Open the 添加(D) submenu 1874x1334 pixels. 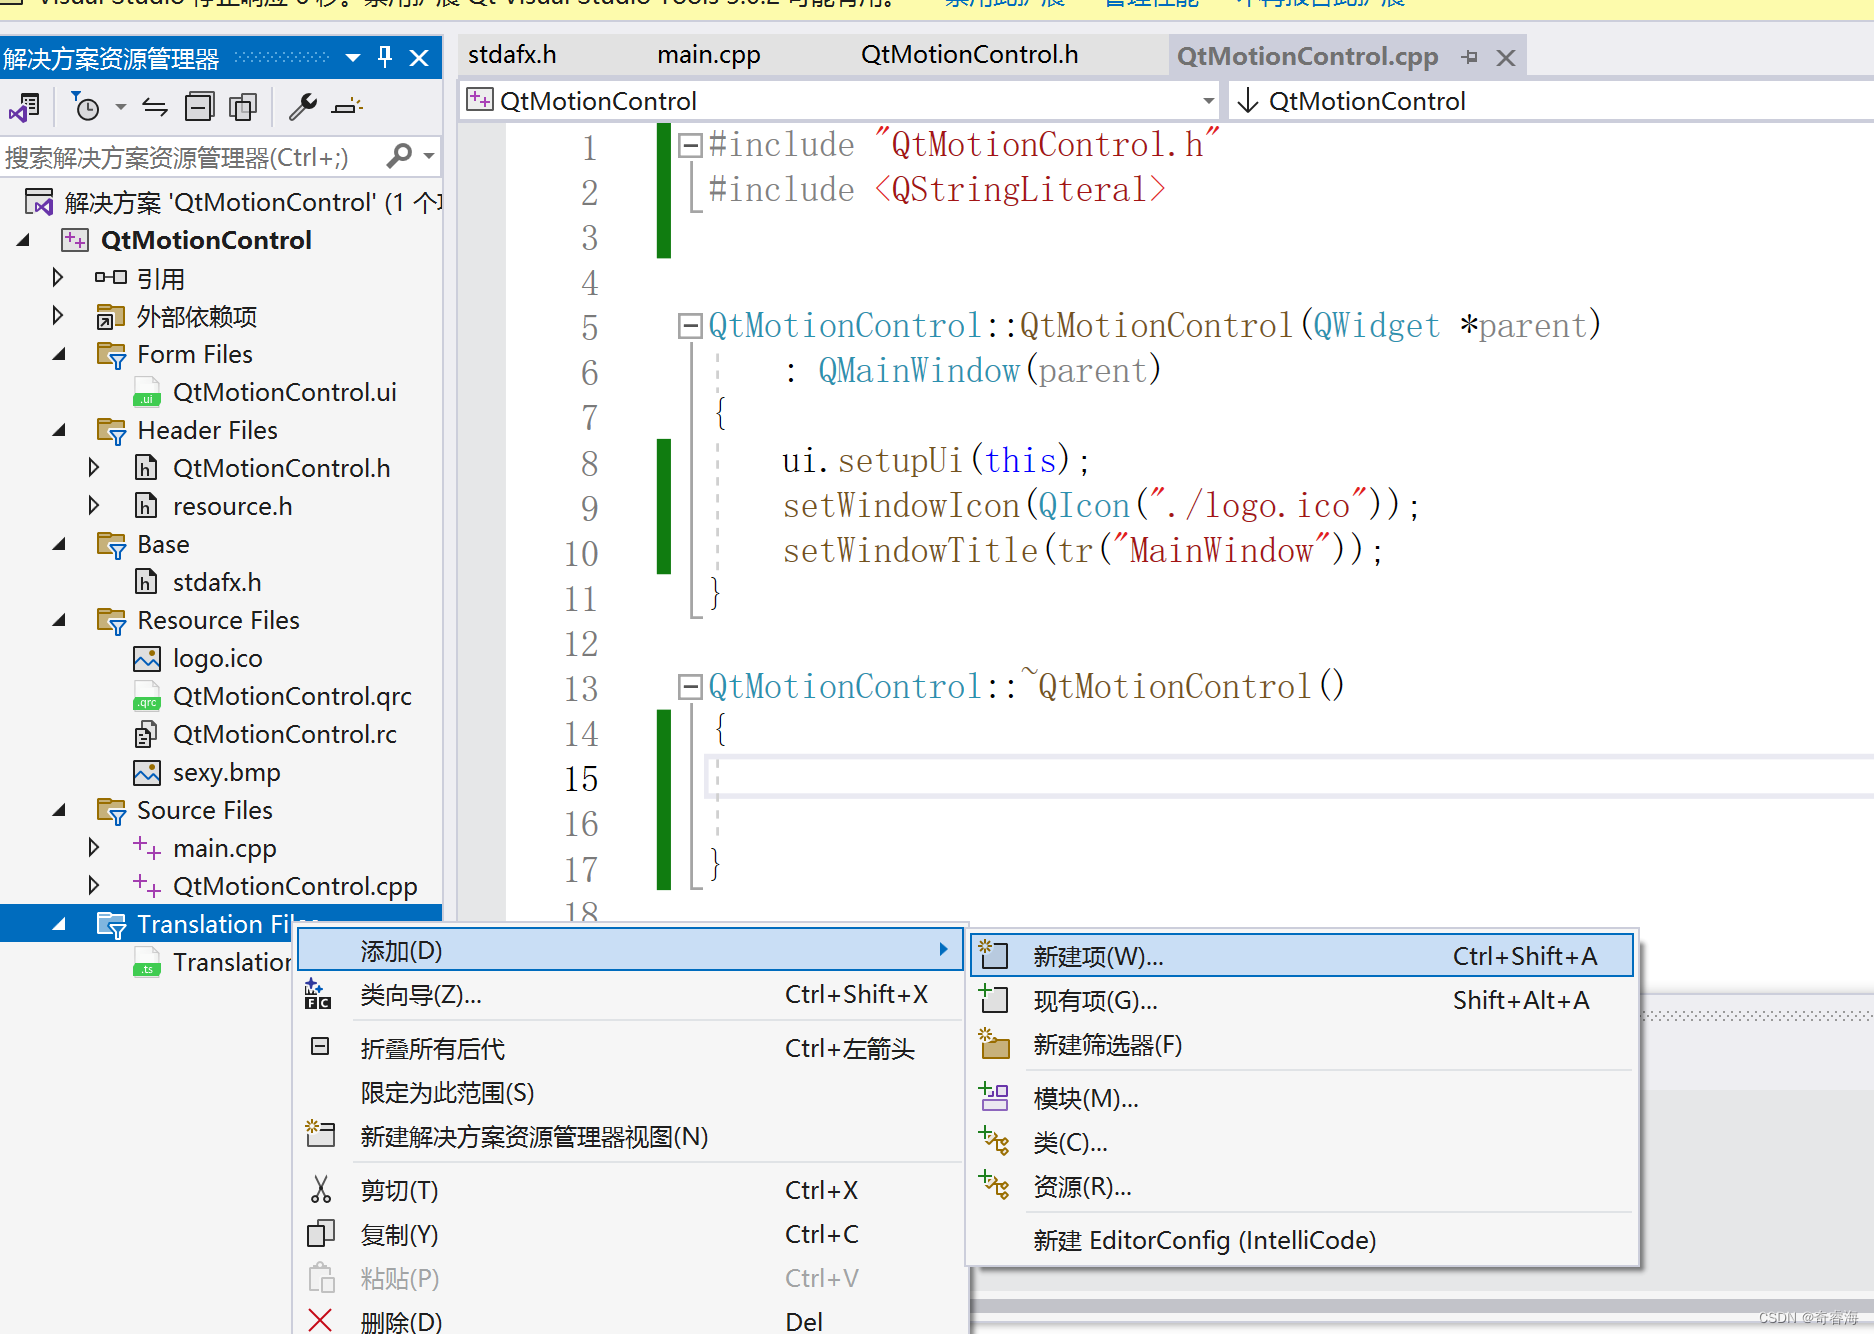pos(629,950)
